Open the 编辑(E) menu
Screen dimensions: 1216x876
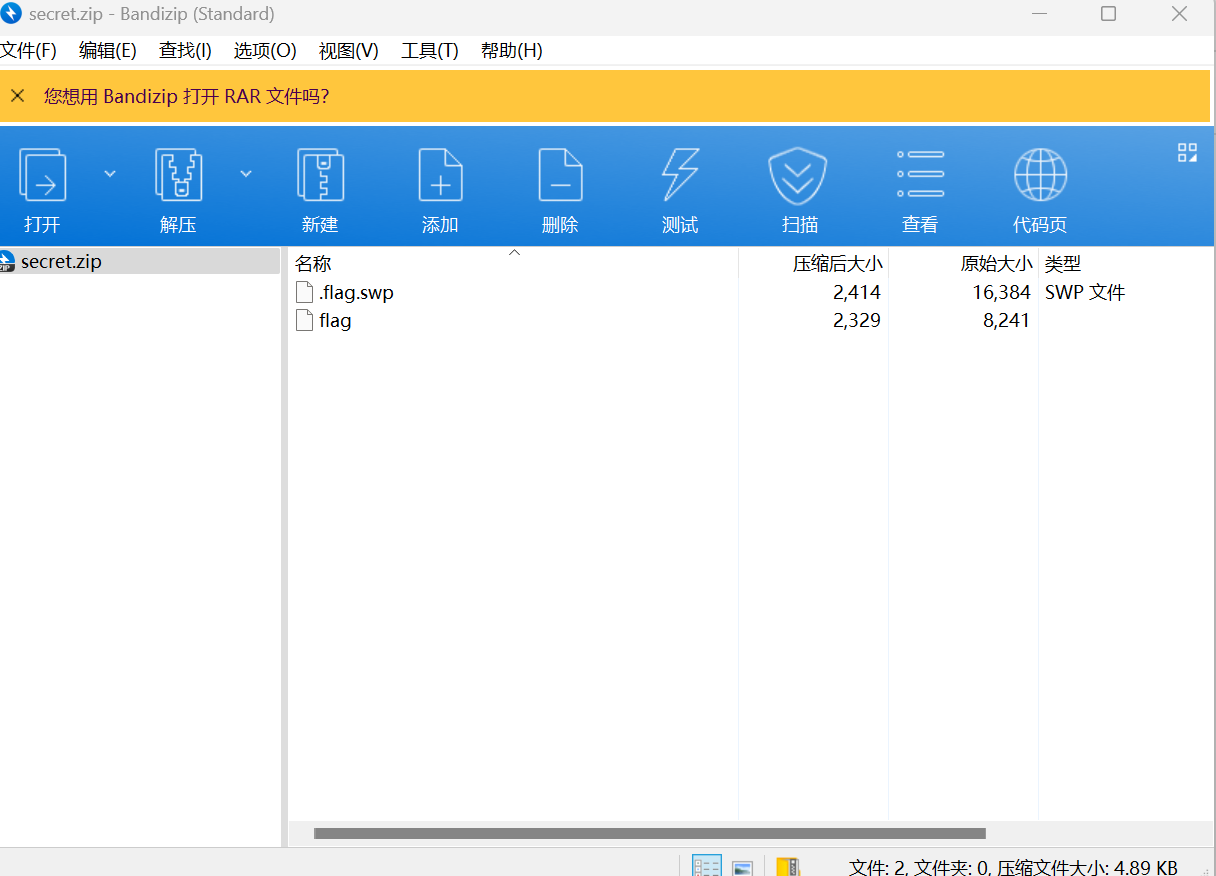click(108, 51)
